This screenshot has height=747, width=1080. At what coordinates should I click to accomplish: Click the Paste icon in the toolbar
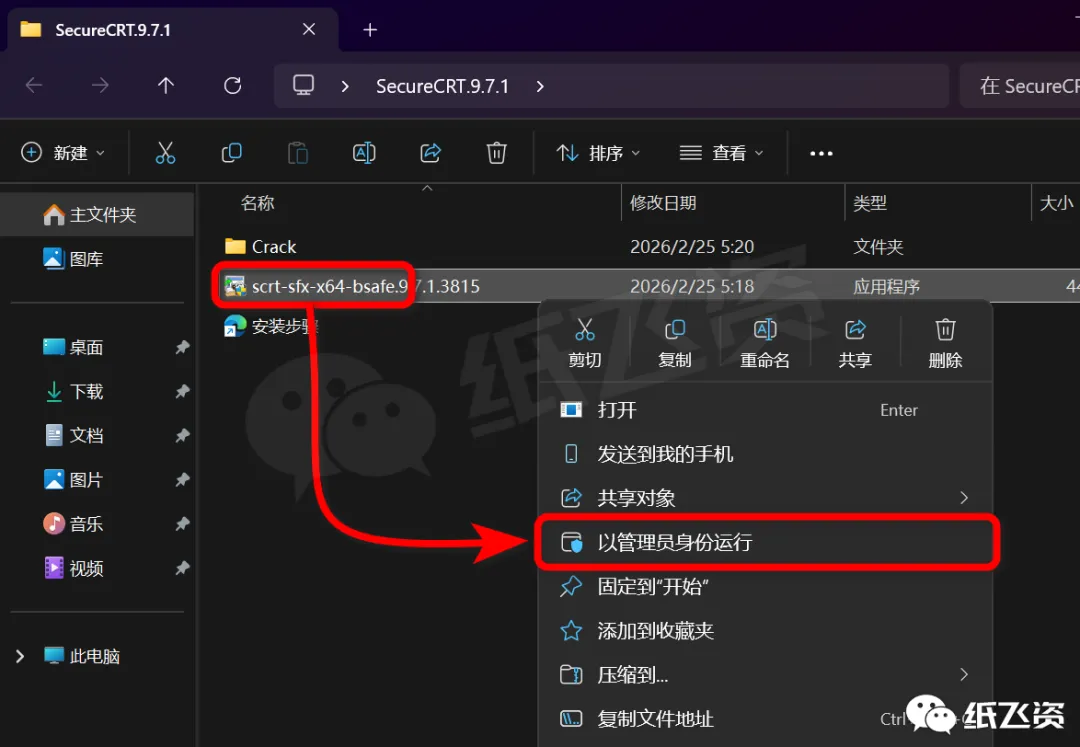pyautogui.click(x=298, y=153)
